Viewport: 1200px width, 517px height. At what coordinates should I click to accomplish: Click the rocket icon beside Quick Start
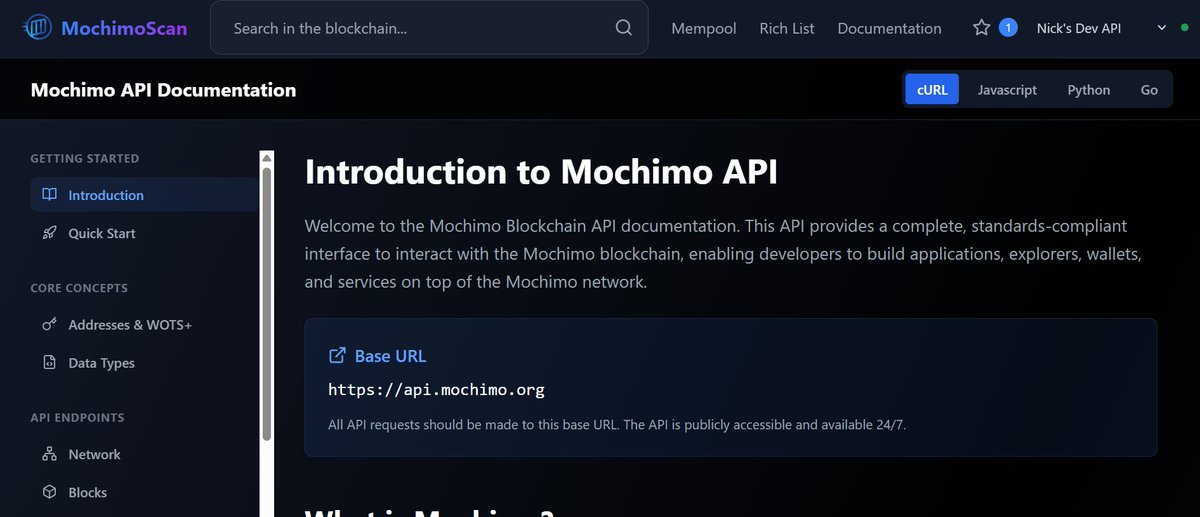pyautogui.click(x=49, y=233)
